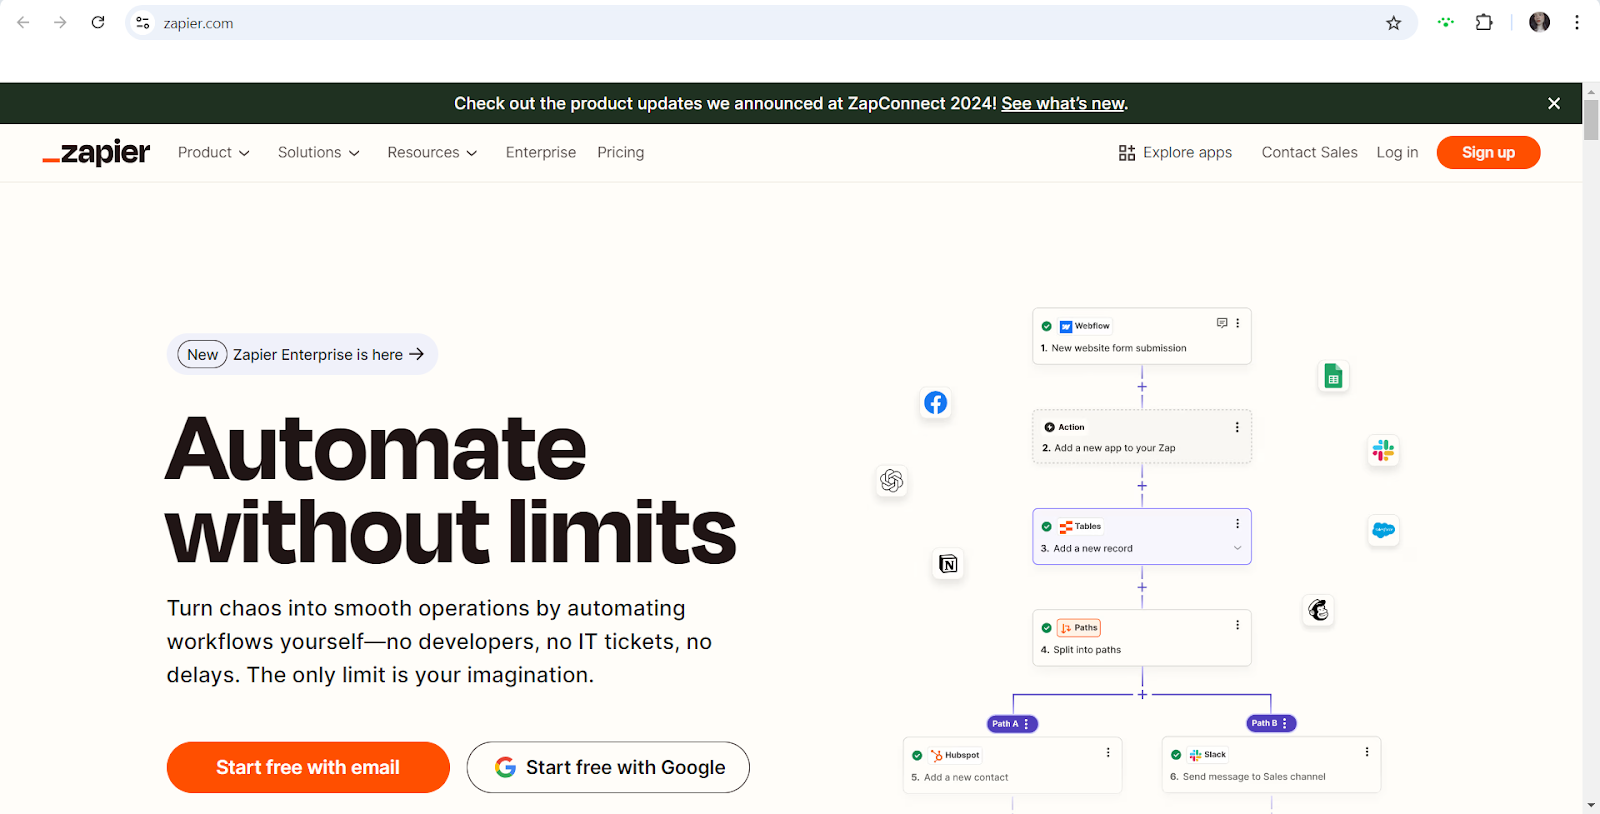1600x814 pixels.
Task: Click plus between Tables and Paths steps
Action: pos(1142,587)
